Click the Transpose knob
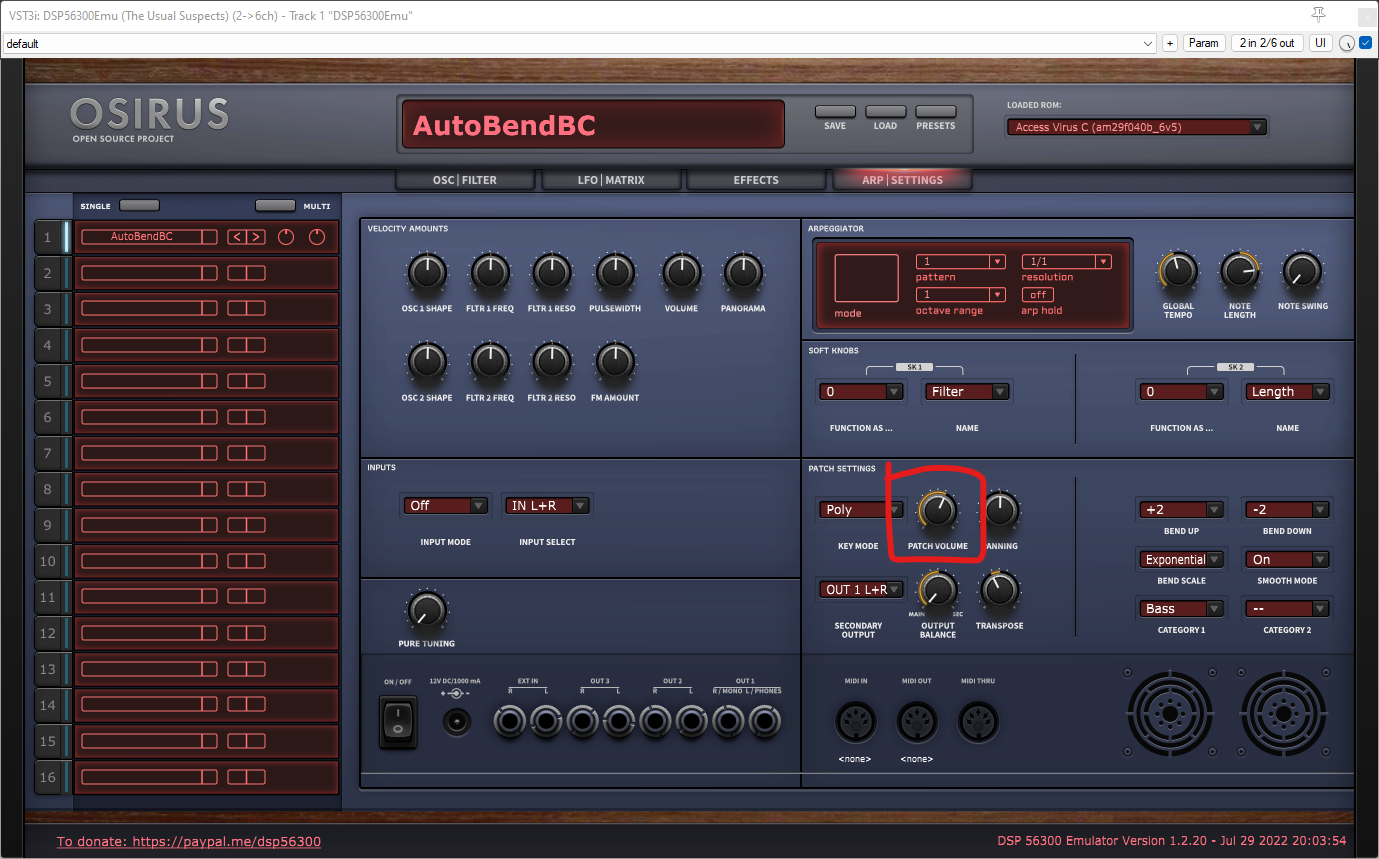The width and height of the screenshot is (1379, 859). (x=999, y=591)
